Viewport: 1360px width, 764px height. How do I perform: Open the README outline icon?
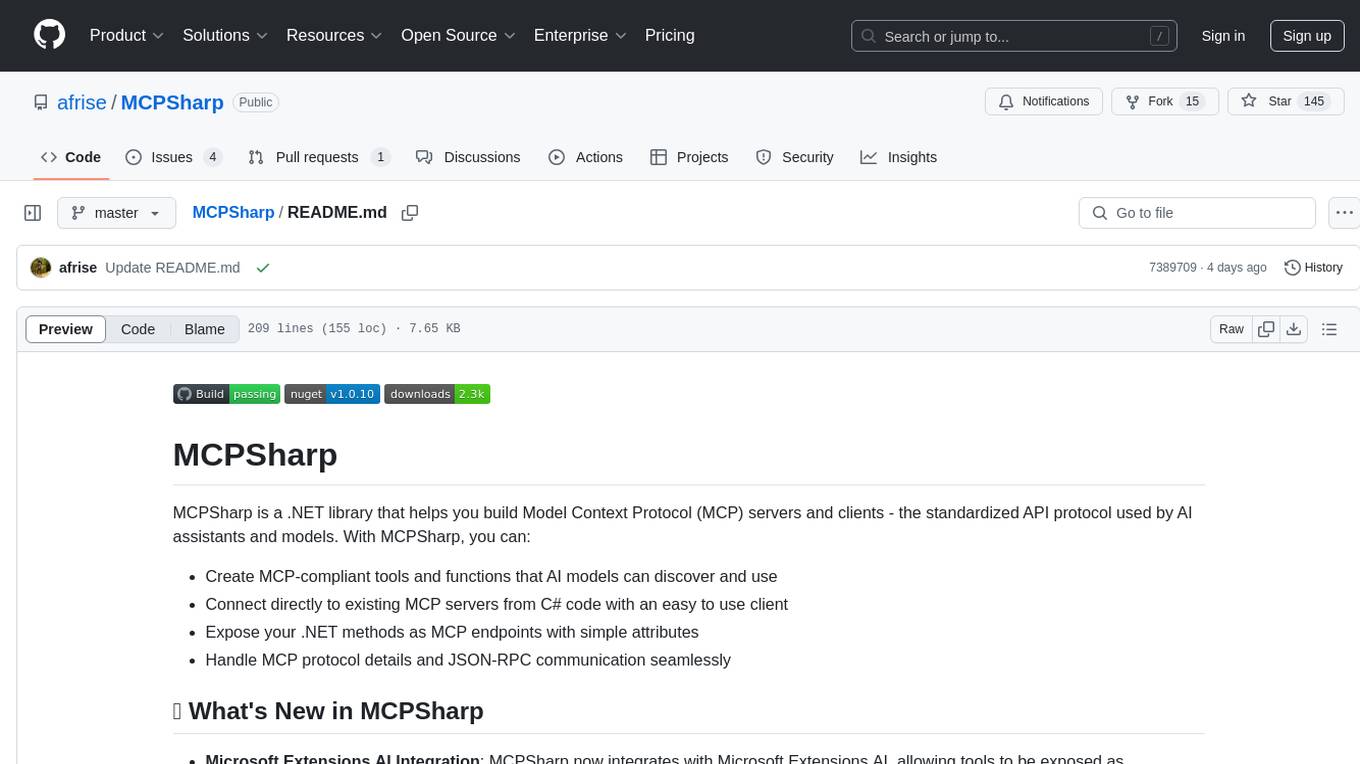[1330, 329]
